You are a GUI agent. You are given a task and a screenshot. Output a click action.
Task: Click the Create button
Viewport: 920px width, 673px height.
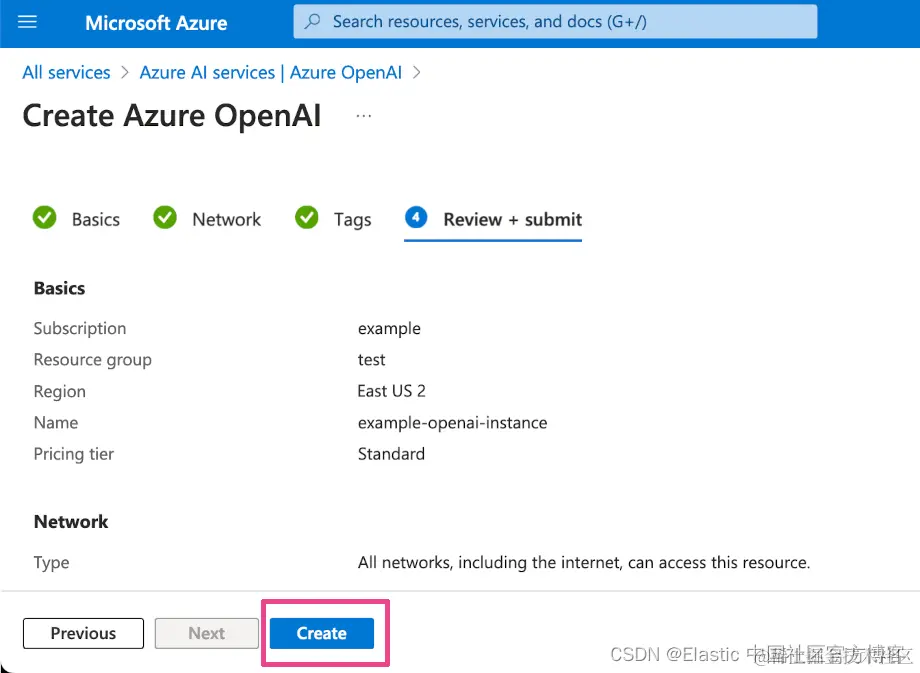[321, 633]
